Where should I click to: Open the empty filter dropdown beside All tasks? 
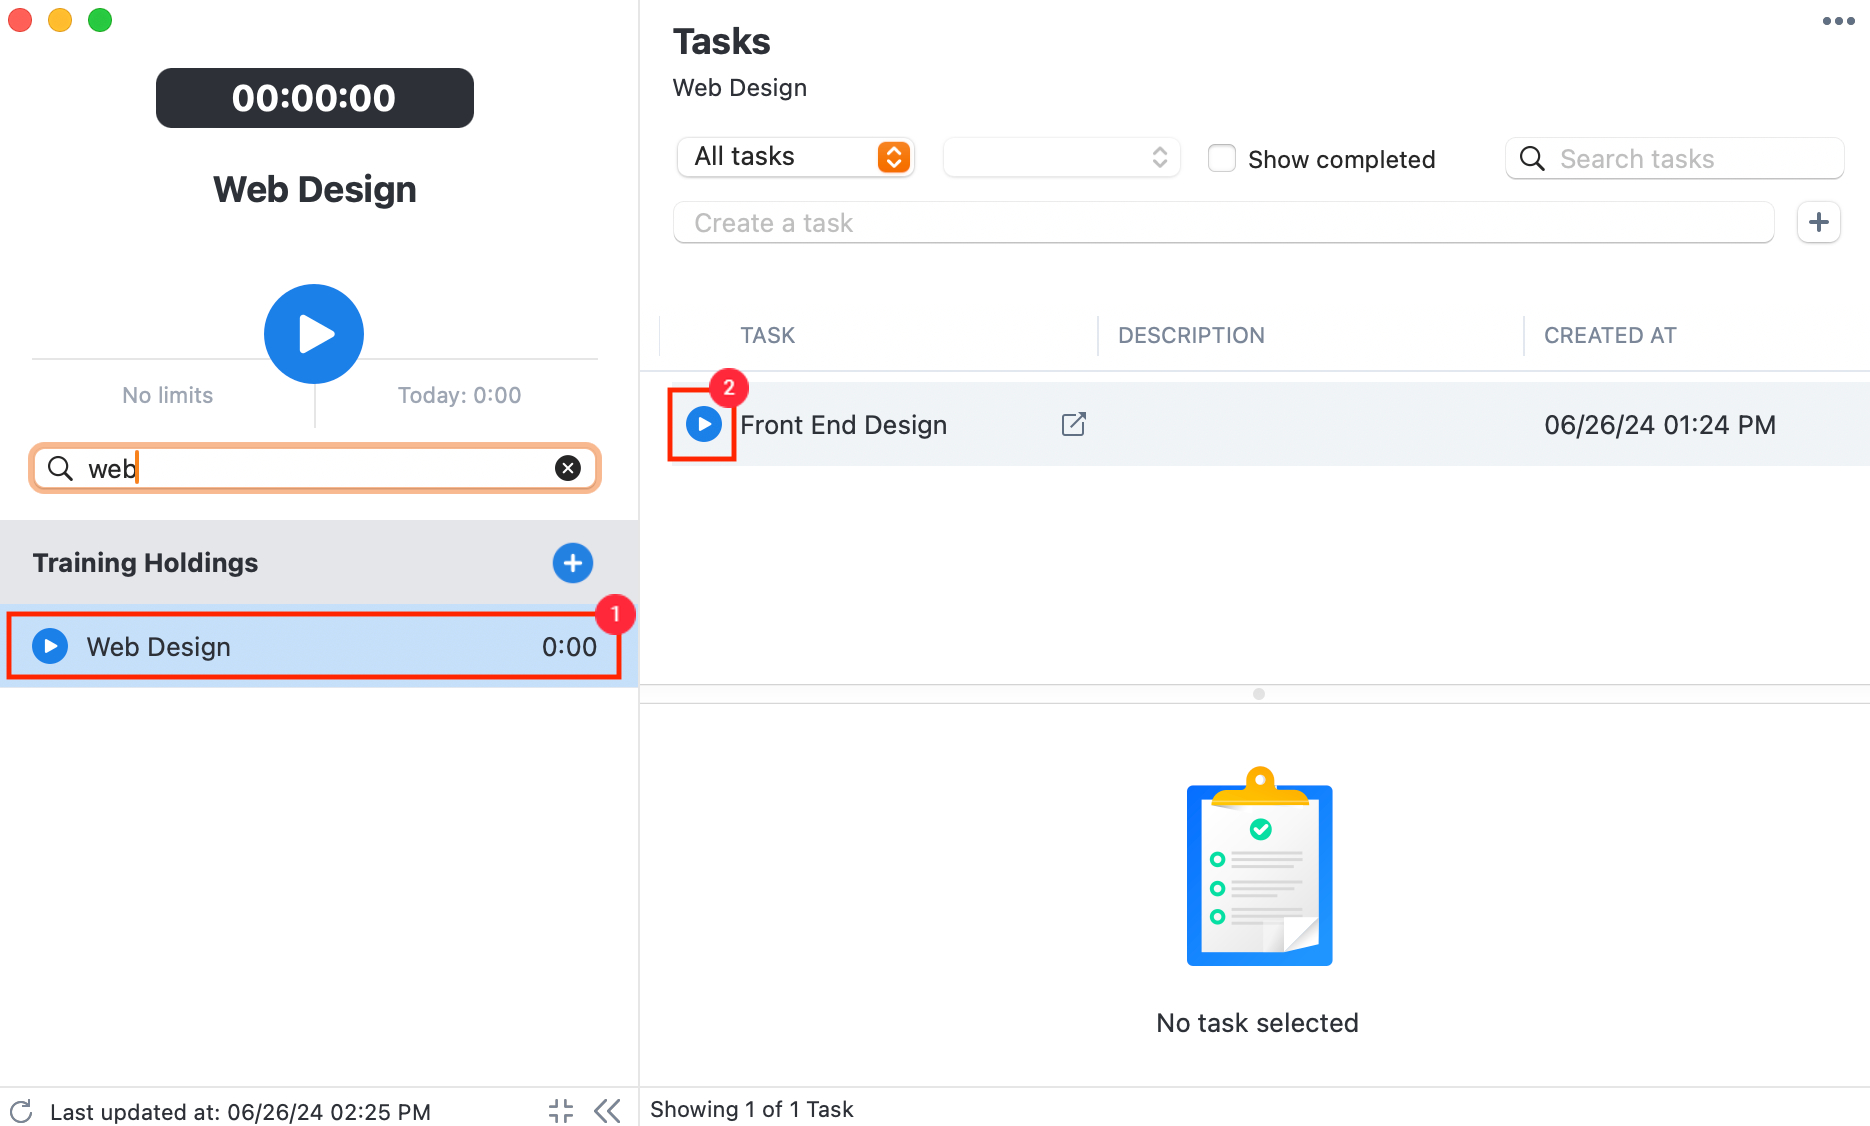(x=1061, y=157)
